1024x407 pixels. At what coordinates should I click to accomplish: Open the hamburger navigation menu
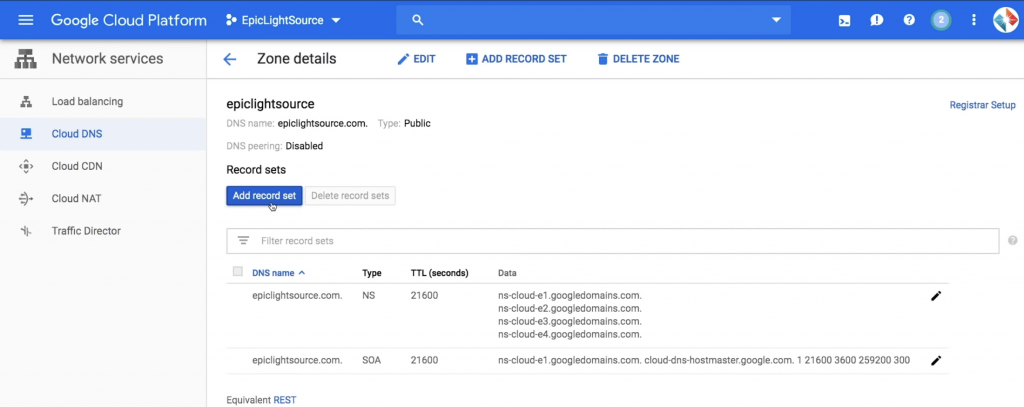point(25,20)
